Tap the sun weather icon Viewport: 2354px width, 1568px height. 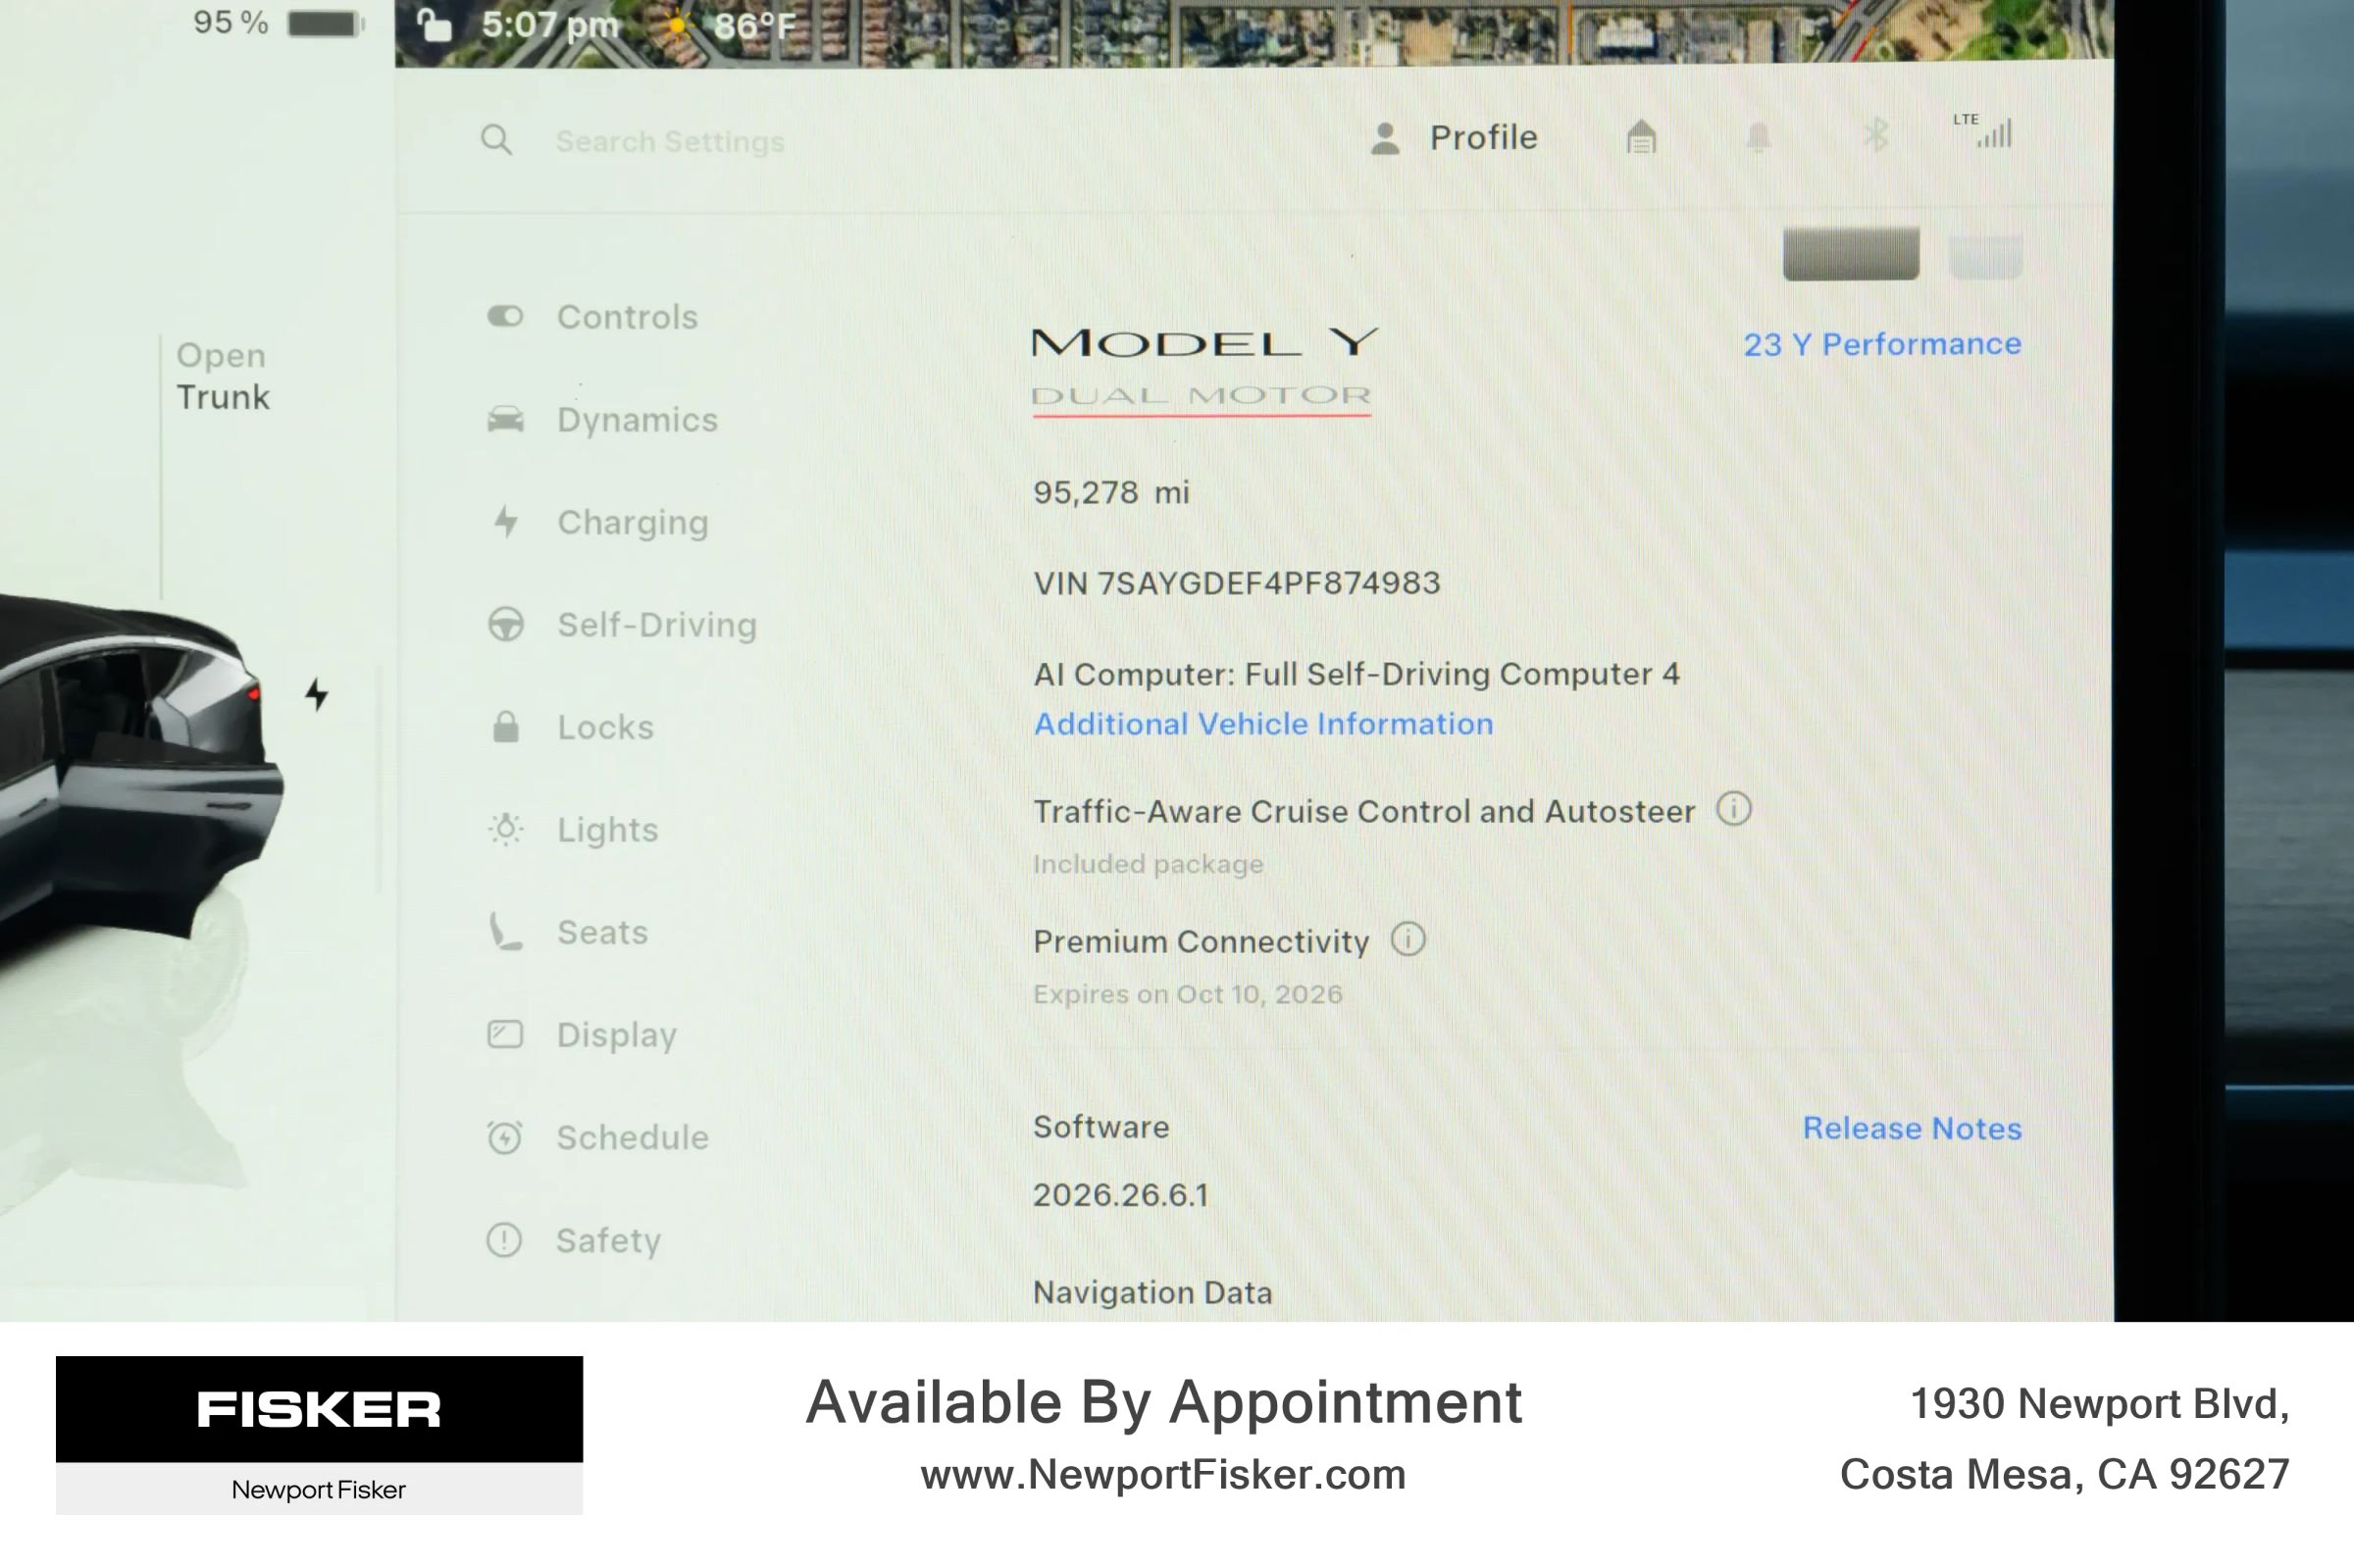(x=678, y=25)
